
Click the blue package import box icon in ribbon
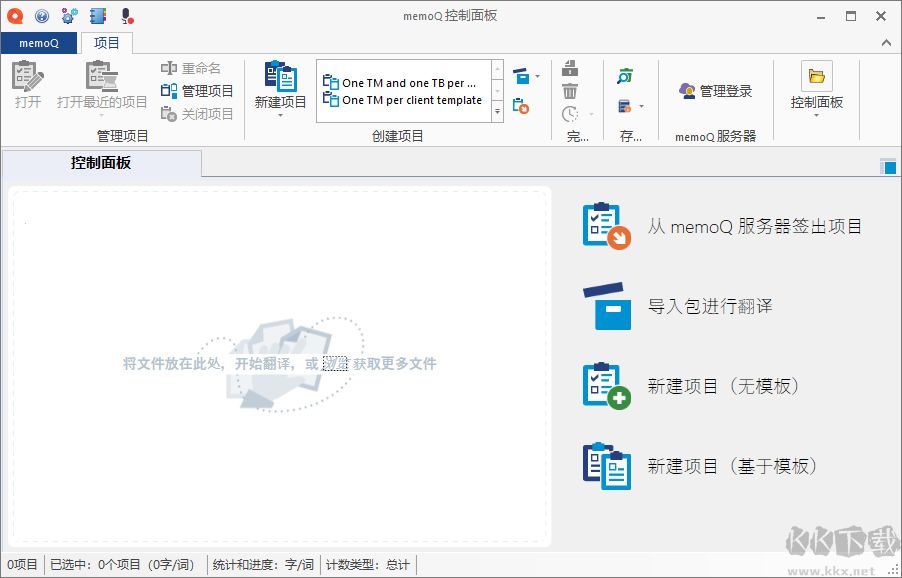[x=521, y=76]
